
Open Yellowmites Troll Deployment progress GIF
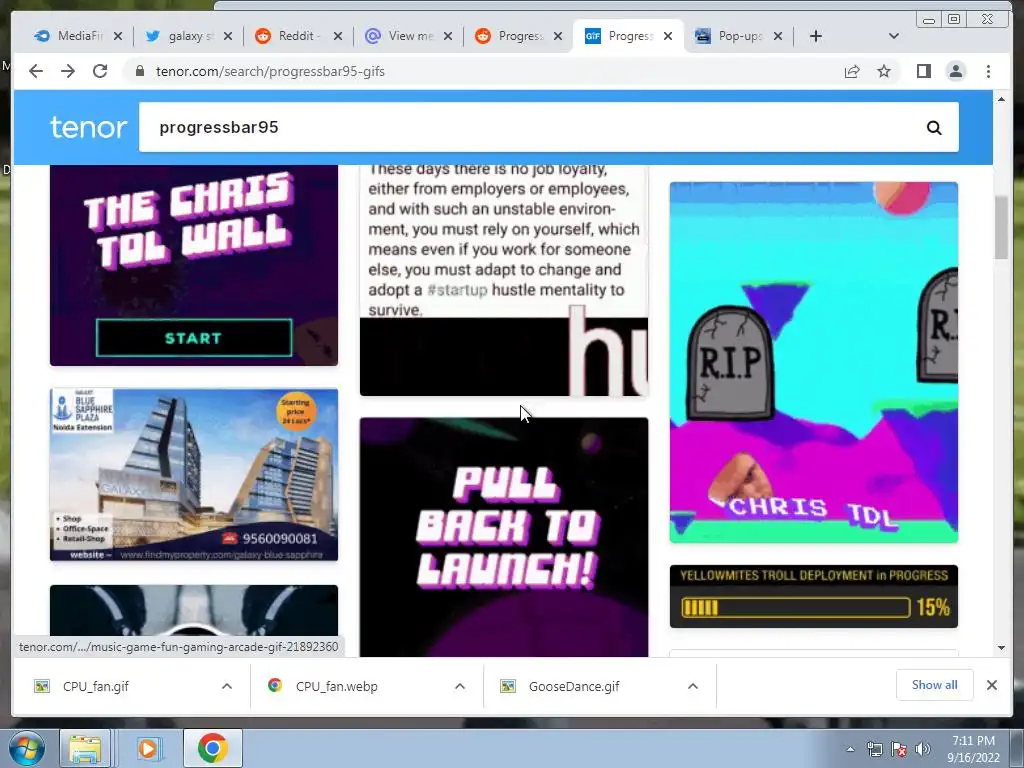(814, 596)
